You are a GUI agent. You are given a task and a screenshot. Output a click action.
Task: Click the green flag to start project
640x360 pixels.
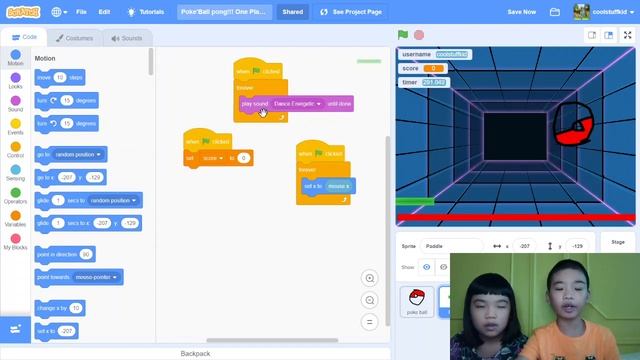coord(403,35)
